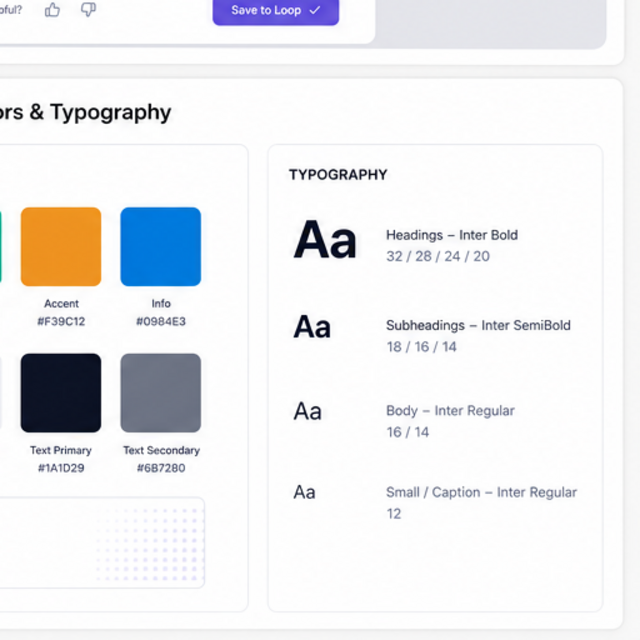Click the thumbs up icon
This screenshot has height=640, width=640.
(52, 10)
